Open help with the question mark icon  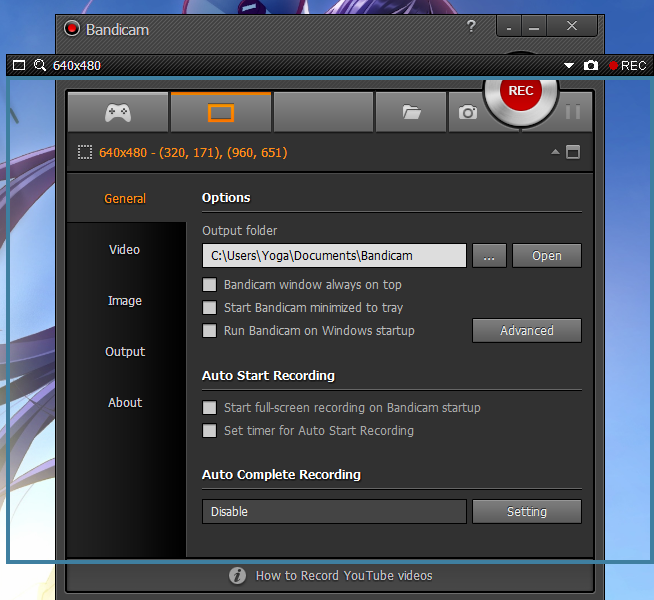pos(471,26)
